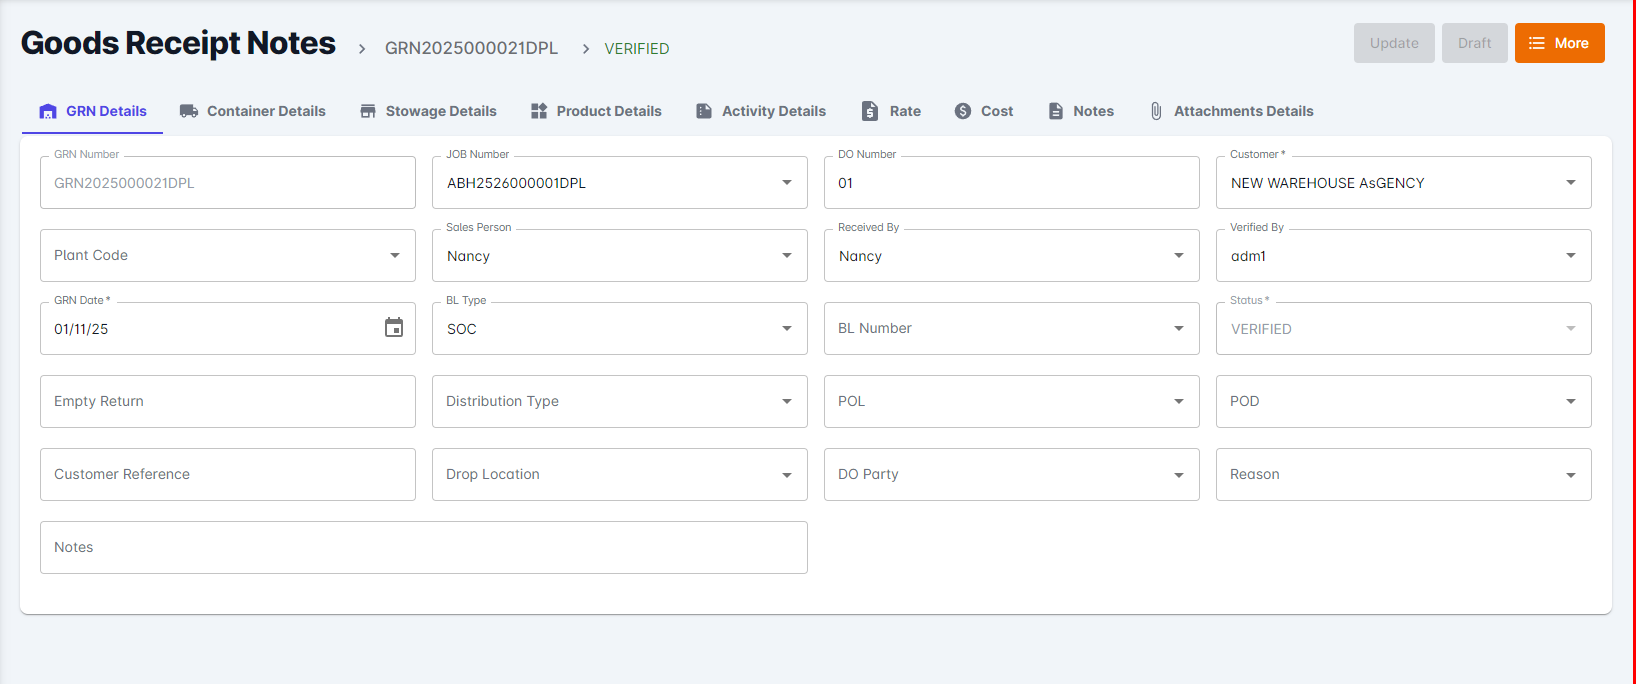Open the BL Type dropdown
Viewport: 1636px width, 684px height.
[787, 329]
